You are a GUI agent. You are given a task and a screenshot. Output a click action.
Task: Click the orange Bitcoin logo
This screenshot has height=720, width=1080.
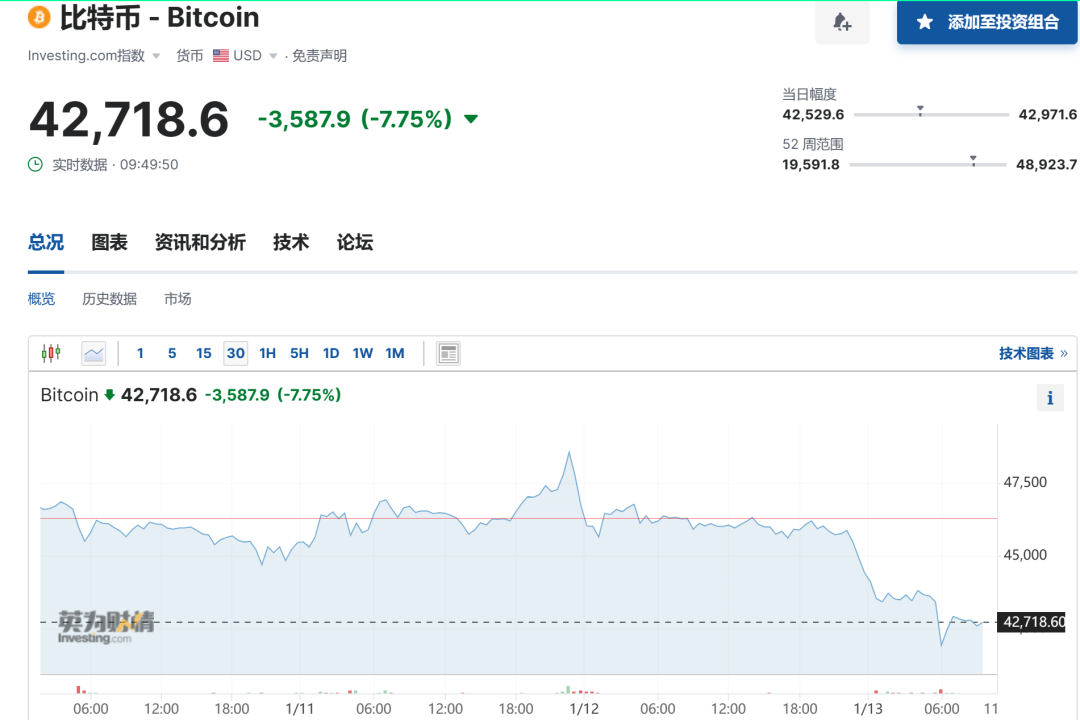coord(39,17)
